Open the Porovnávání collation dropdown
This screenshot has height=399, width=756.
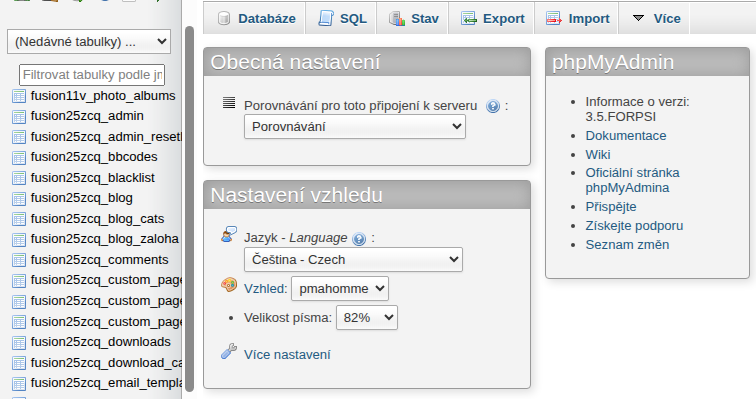click(354, 127)
